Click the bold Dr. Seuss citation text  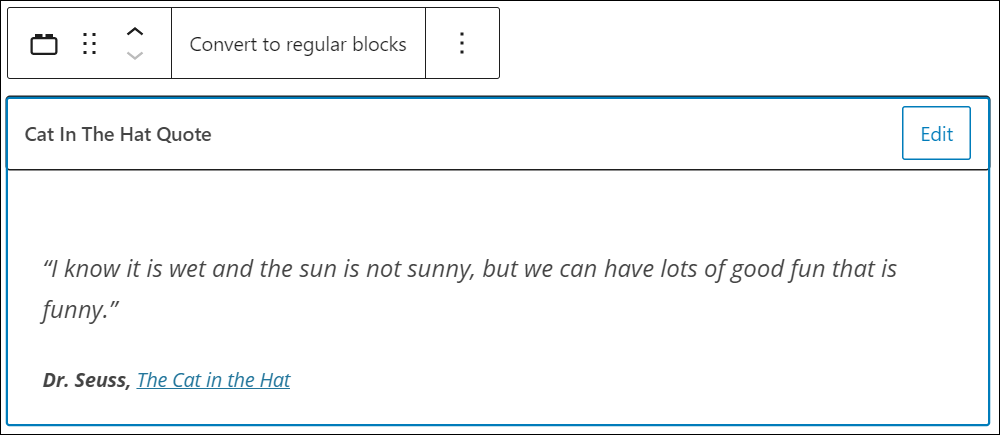pos(87,380)
